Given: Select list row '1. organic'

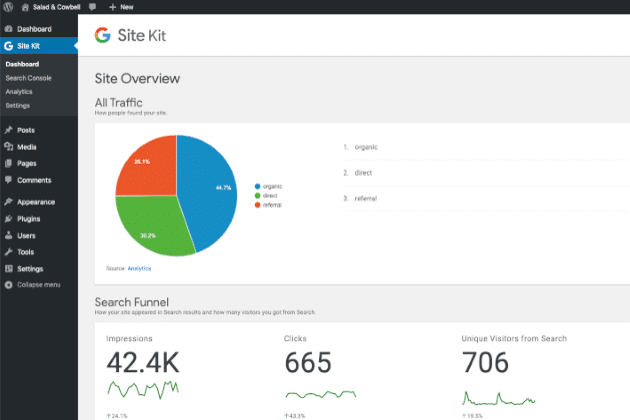Looking at the screenshot, I should 486,147.
